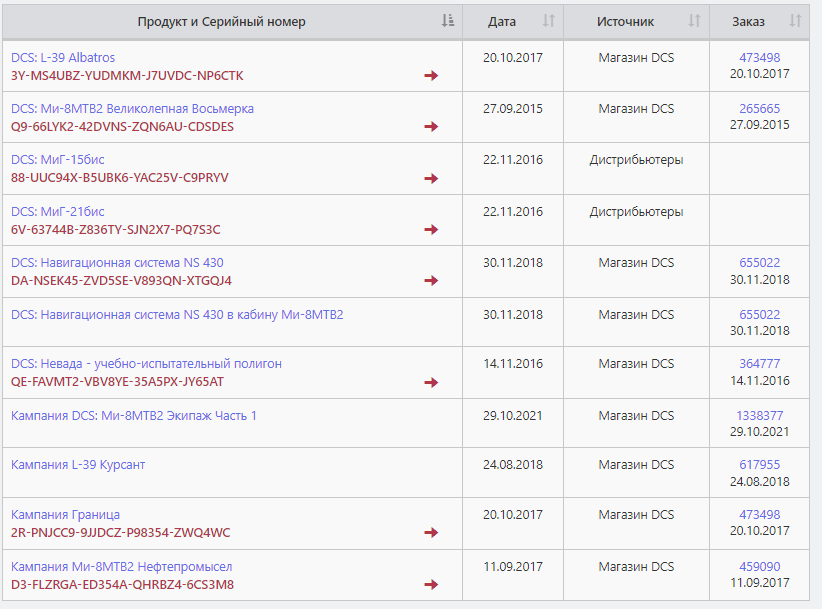Image resolution: width=822 pixels, height=609 pixels.
Task: Open order number 265665
Action: [x=760, y=108]
